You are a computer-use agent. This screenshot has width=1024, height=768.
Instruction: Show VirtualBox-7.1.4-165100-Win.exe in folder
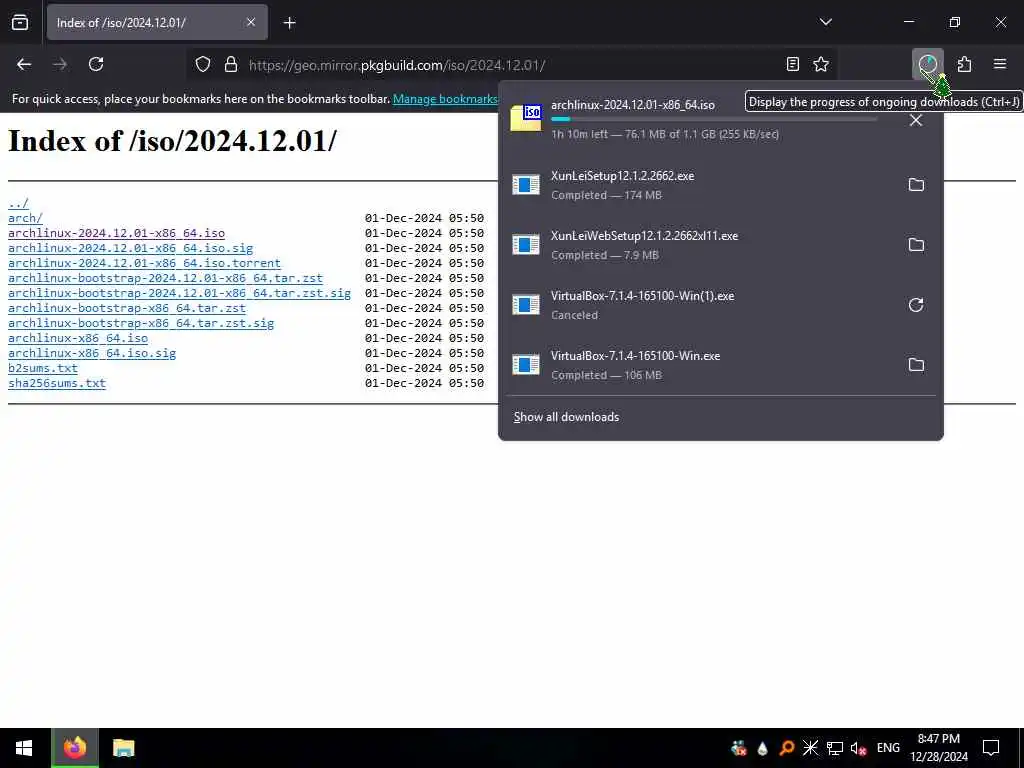pyautogui.click(x=916, y=365)
